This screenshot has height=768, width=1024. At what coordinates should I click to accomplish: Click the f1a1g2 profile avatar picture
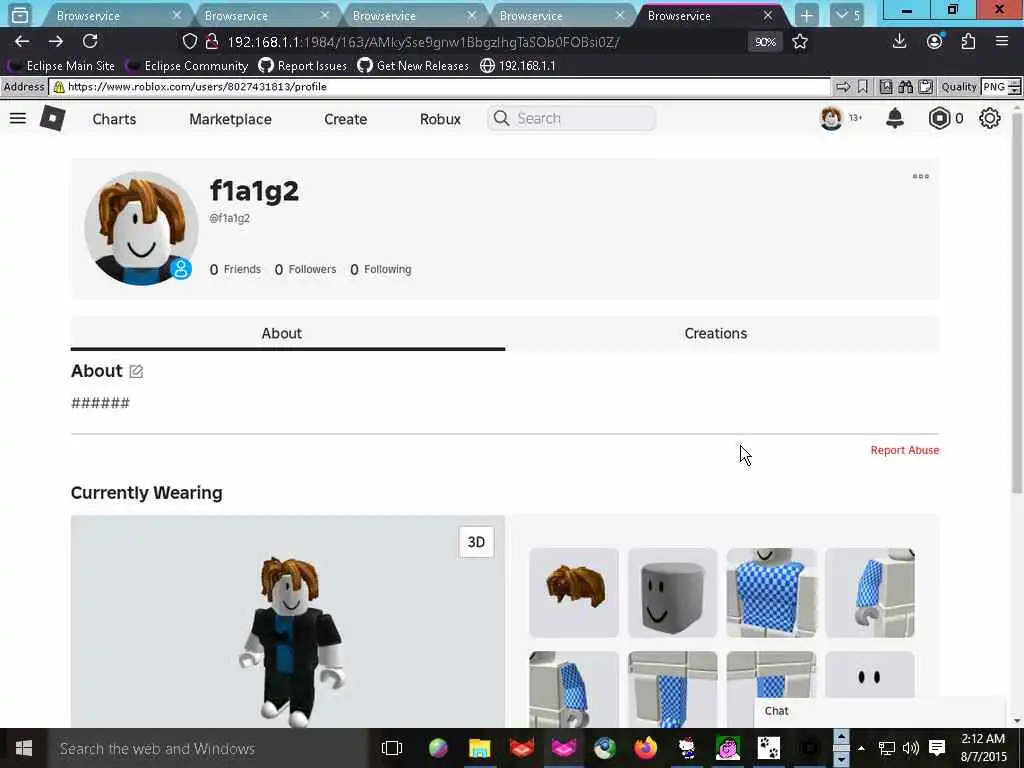pos(141,229)
